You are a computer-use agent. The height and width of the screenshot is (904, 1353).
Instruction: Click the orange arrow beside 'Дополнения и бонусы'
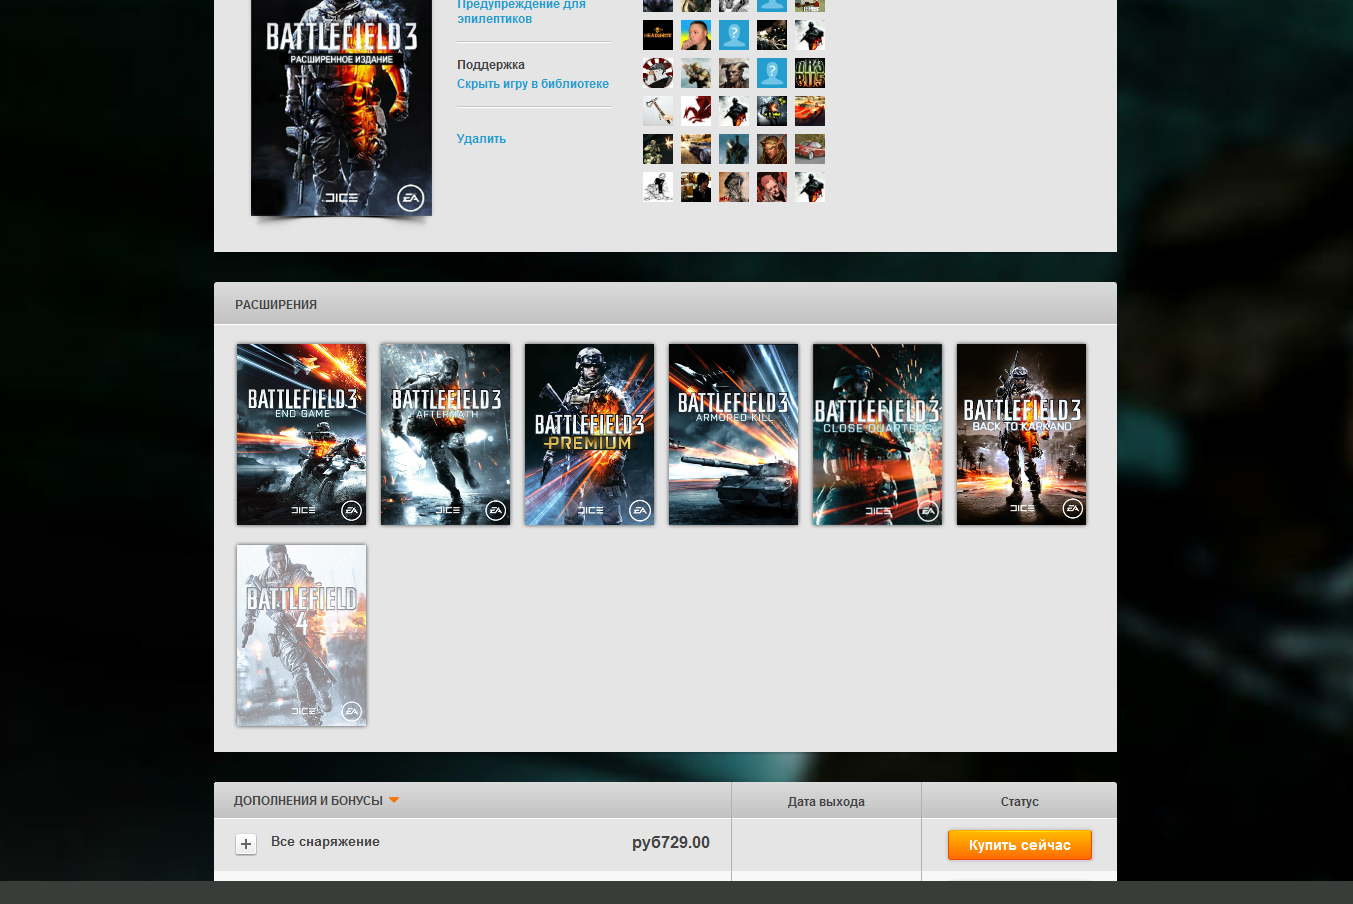(394, 800)
